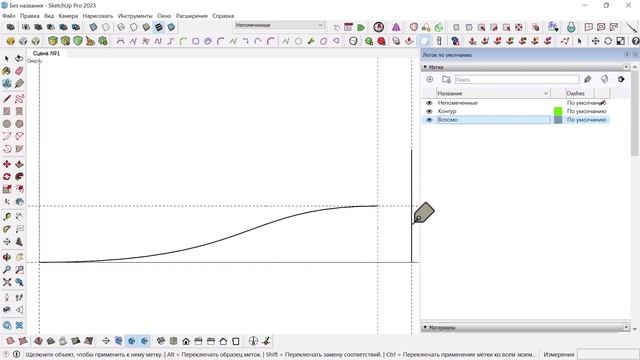
Task: Toggle visibility eye of Вспомо tag
Action: point(429,120)
